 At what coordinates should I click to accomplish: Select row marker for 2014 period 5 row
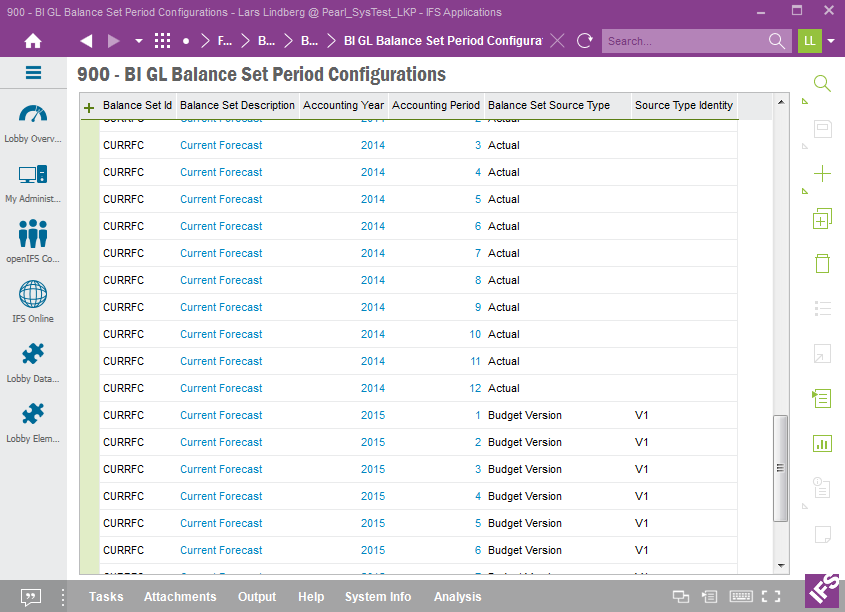coord(90,199)
